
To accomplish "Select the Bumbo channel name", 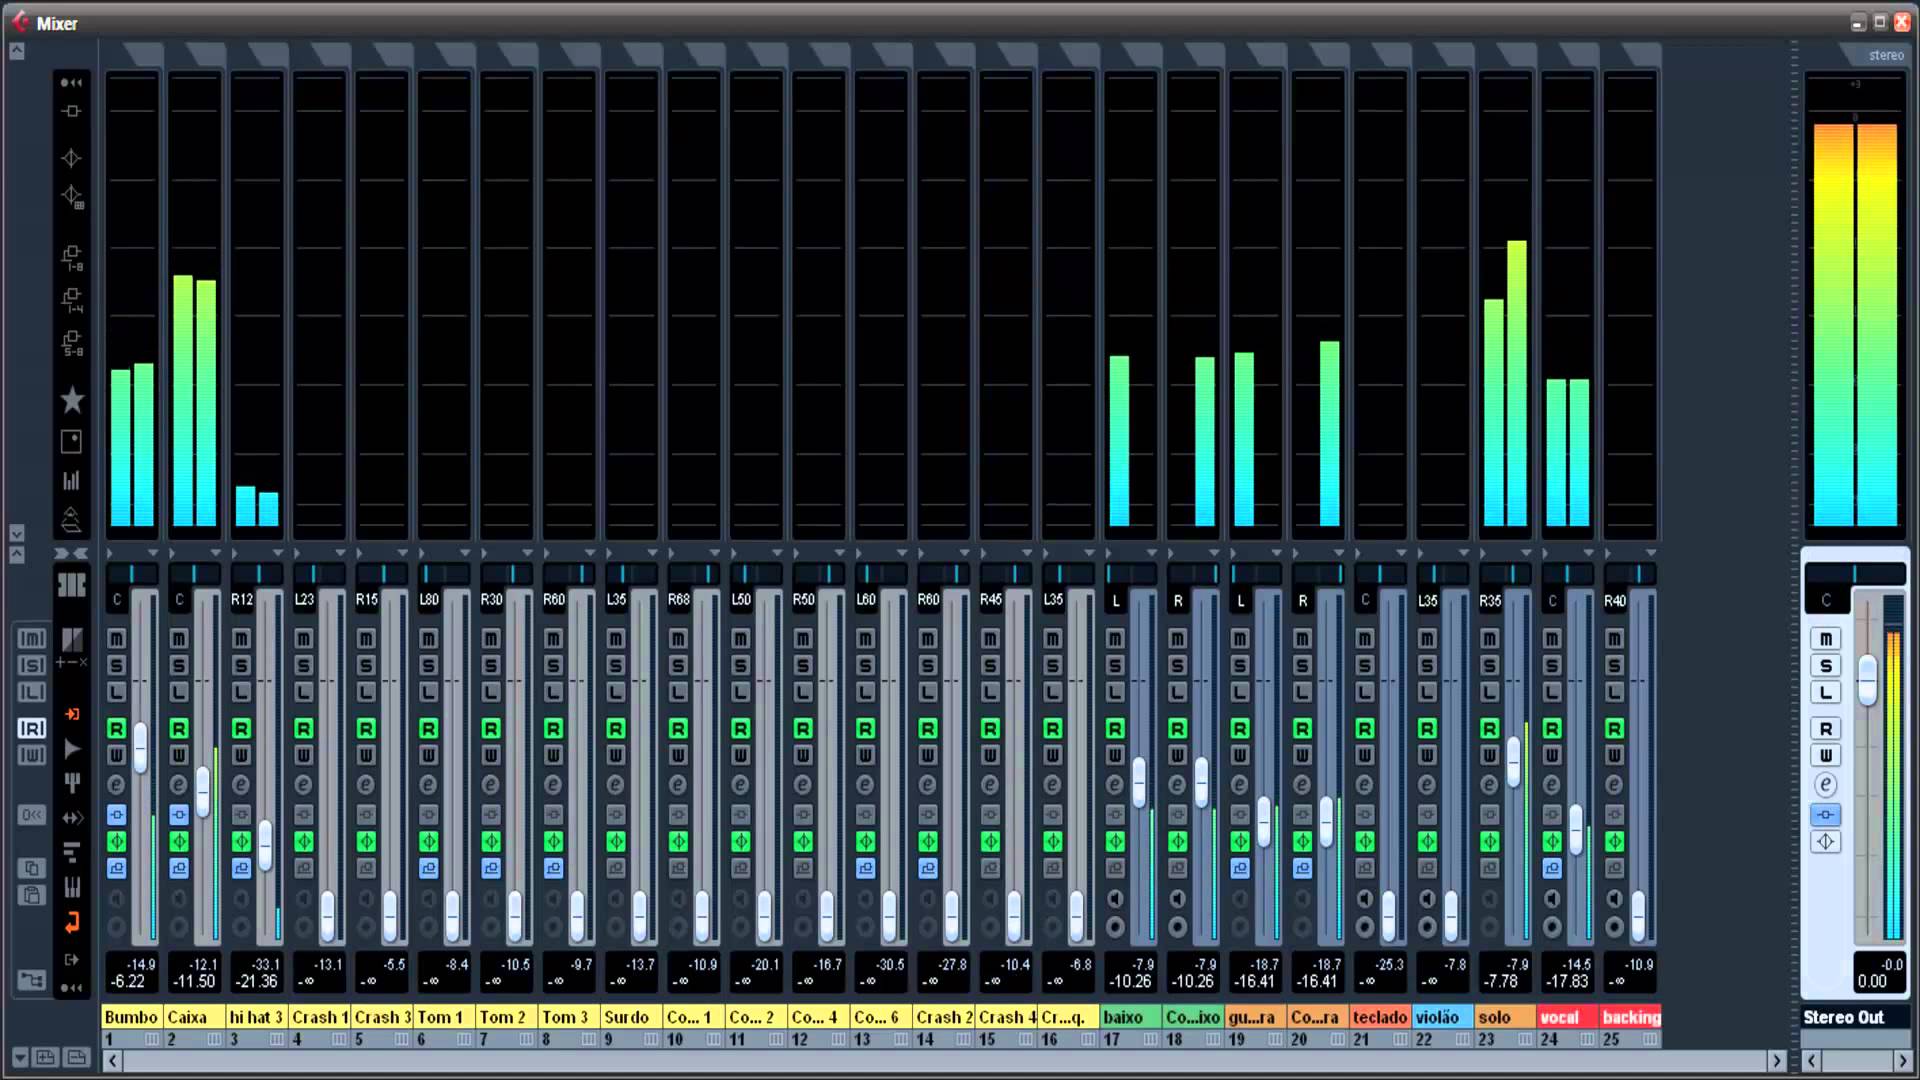I will click(x=132, y=1017).
